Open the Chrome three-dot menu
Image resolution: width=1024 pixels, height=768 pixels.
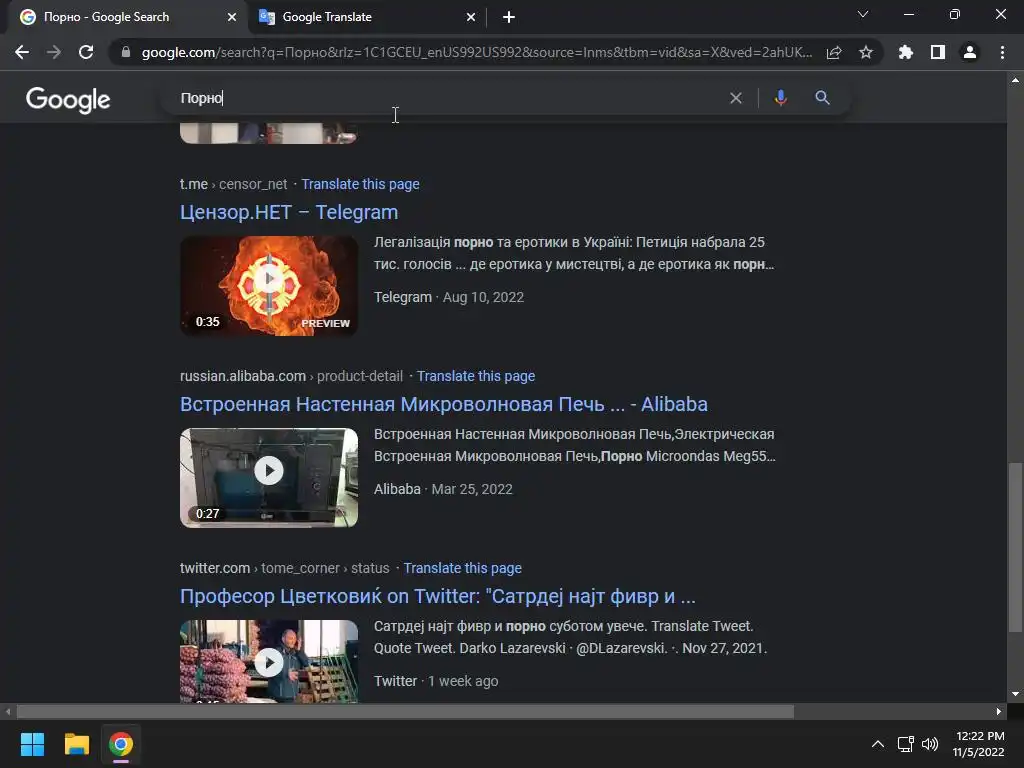pyautogui.click(x=1002, y=52)
